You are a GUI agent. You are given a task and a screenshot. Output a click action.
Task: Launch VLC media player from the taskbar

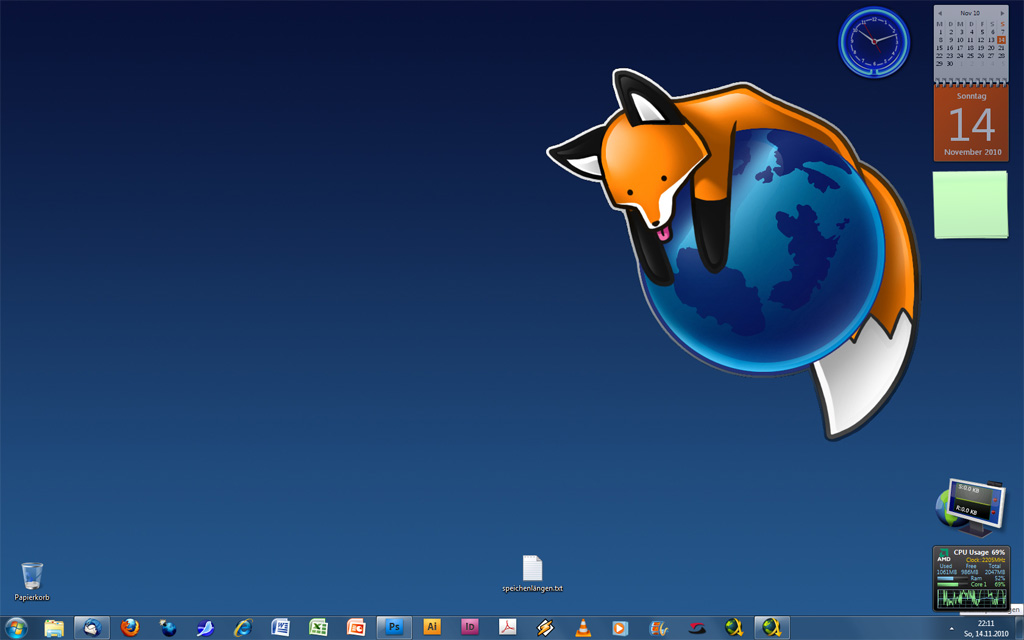pos(583,627)
